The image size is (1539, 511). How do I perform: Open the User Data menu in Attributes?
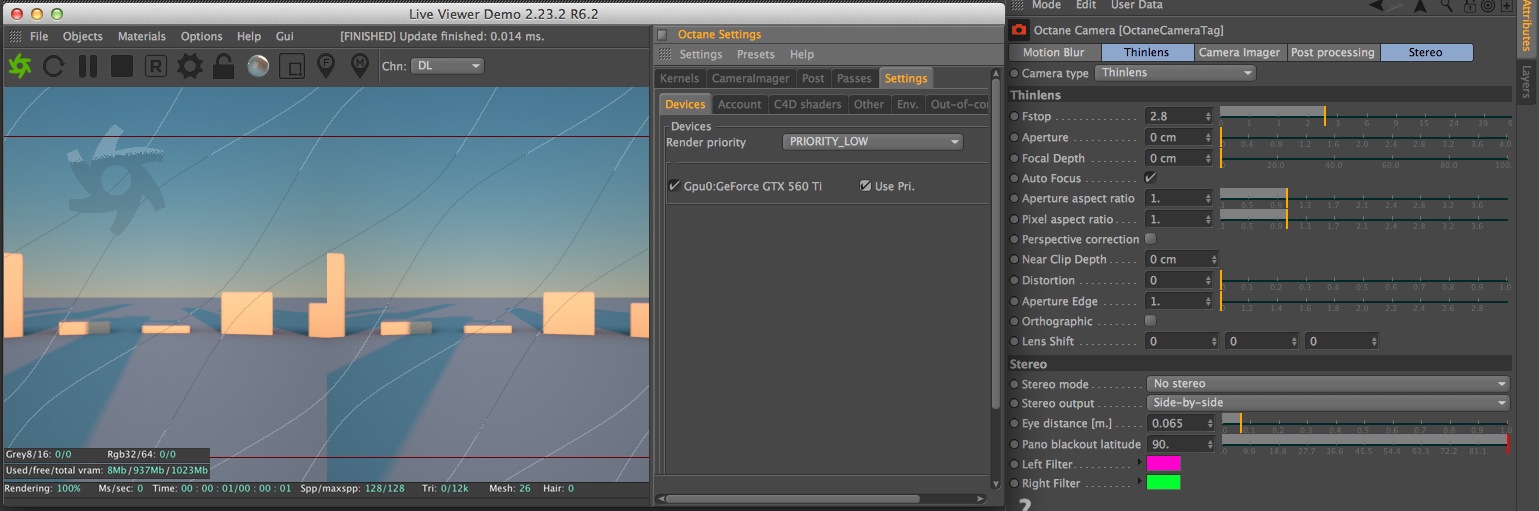point(1137,6)
